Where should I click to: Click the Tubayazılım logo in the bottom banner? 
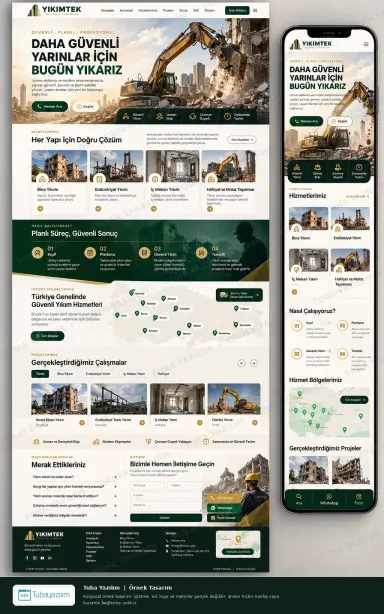(44, 595)
